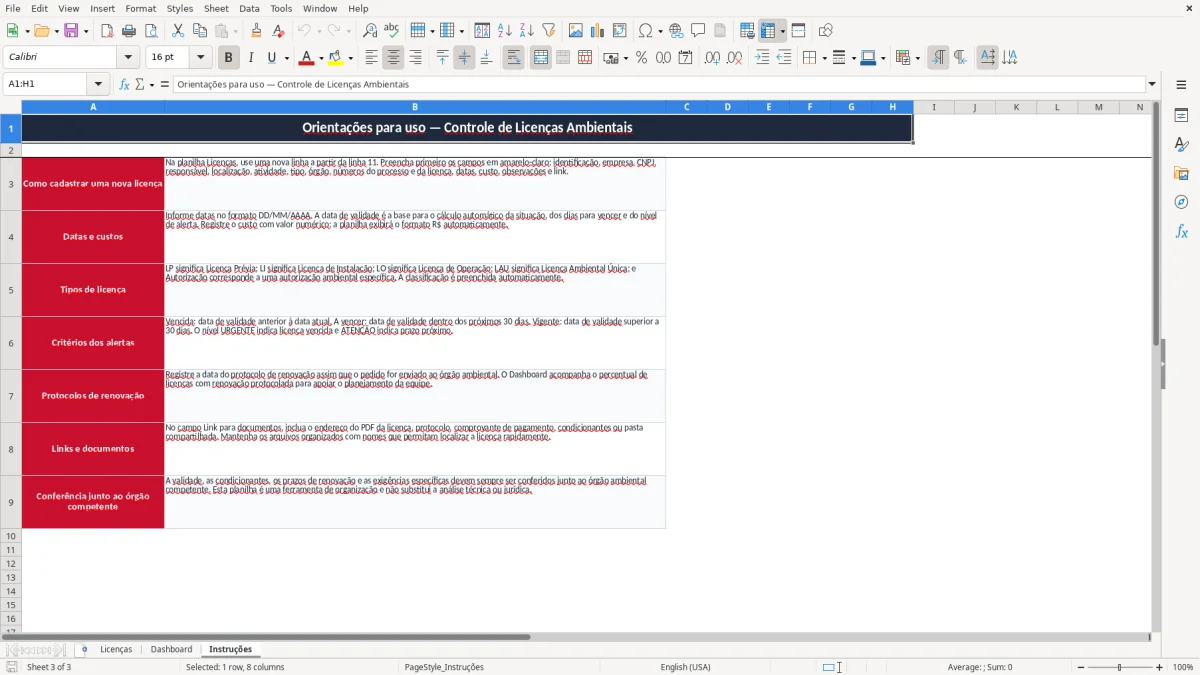Open the font color dropdown arrow
The image size is (1200, 675).
(x=321, y=58)
